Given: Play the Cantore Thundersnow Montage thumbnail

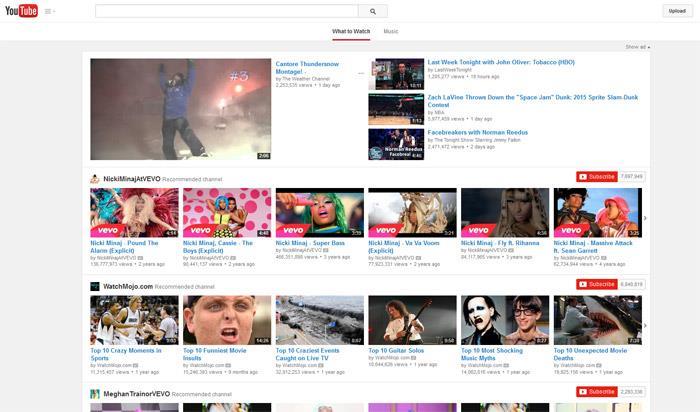Looking at the screenshot, I should pyautogui.click(x=180, y=109).
